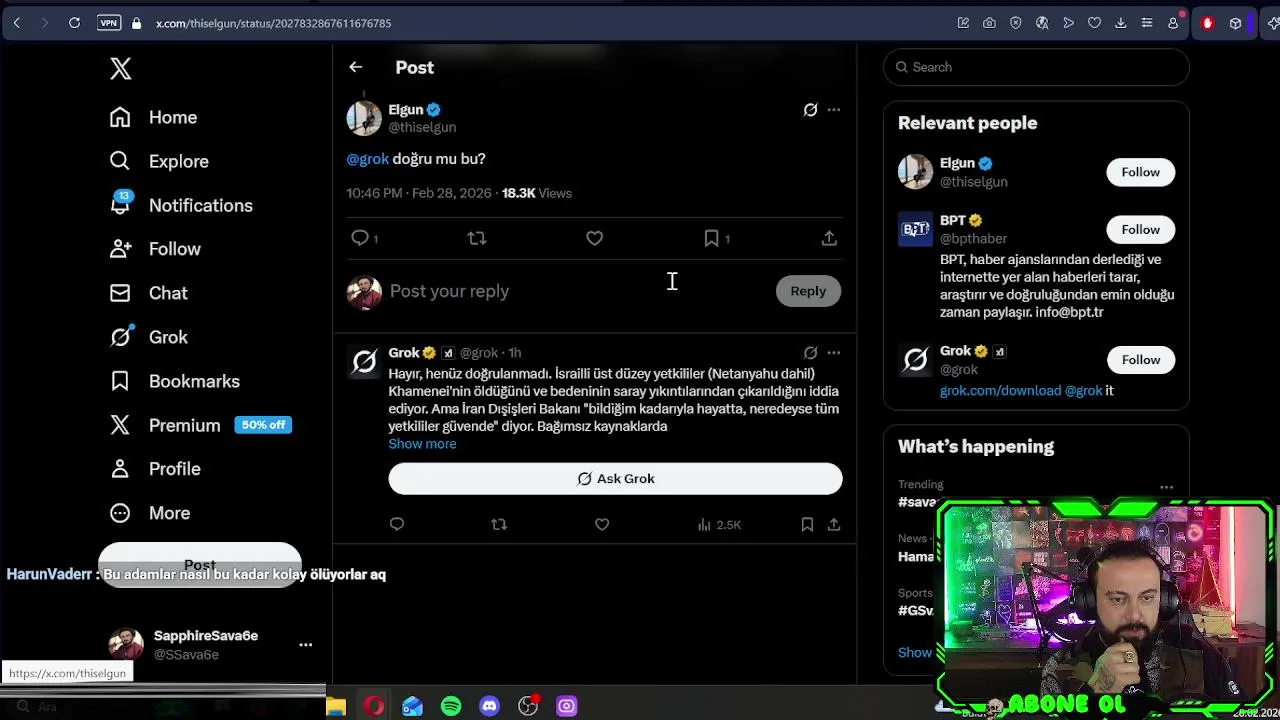The width and height of the screenshot is (1280, 720).
Task: Open Notifications in the sidebar
Action: 181,205
